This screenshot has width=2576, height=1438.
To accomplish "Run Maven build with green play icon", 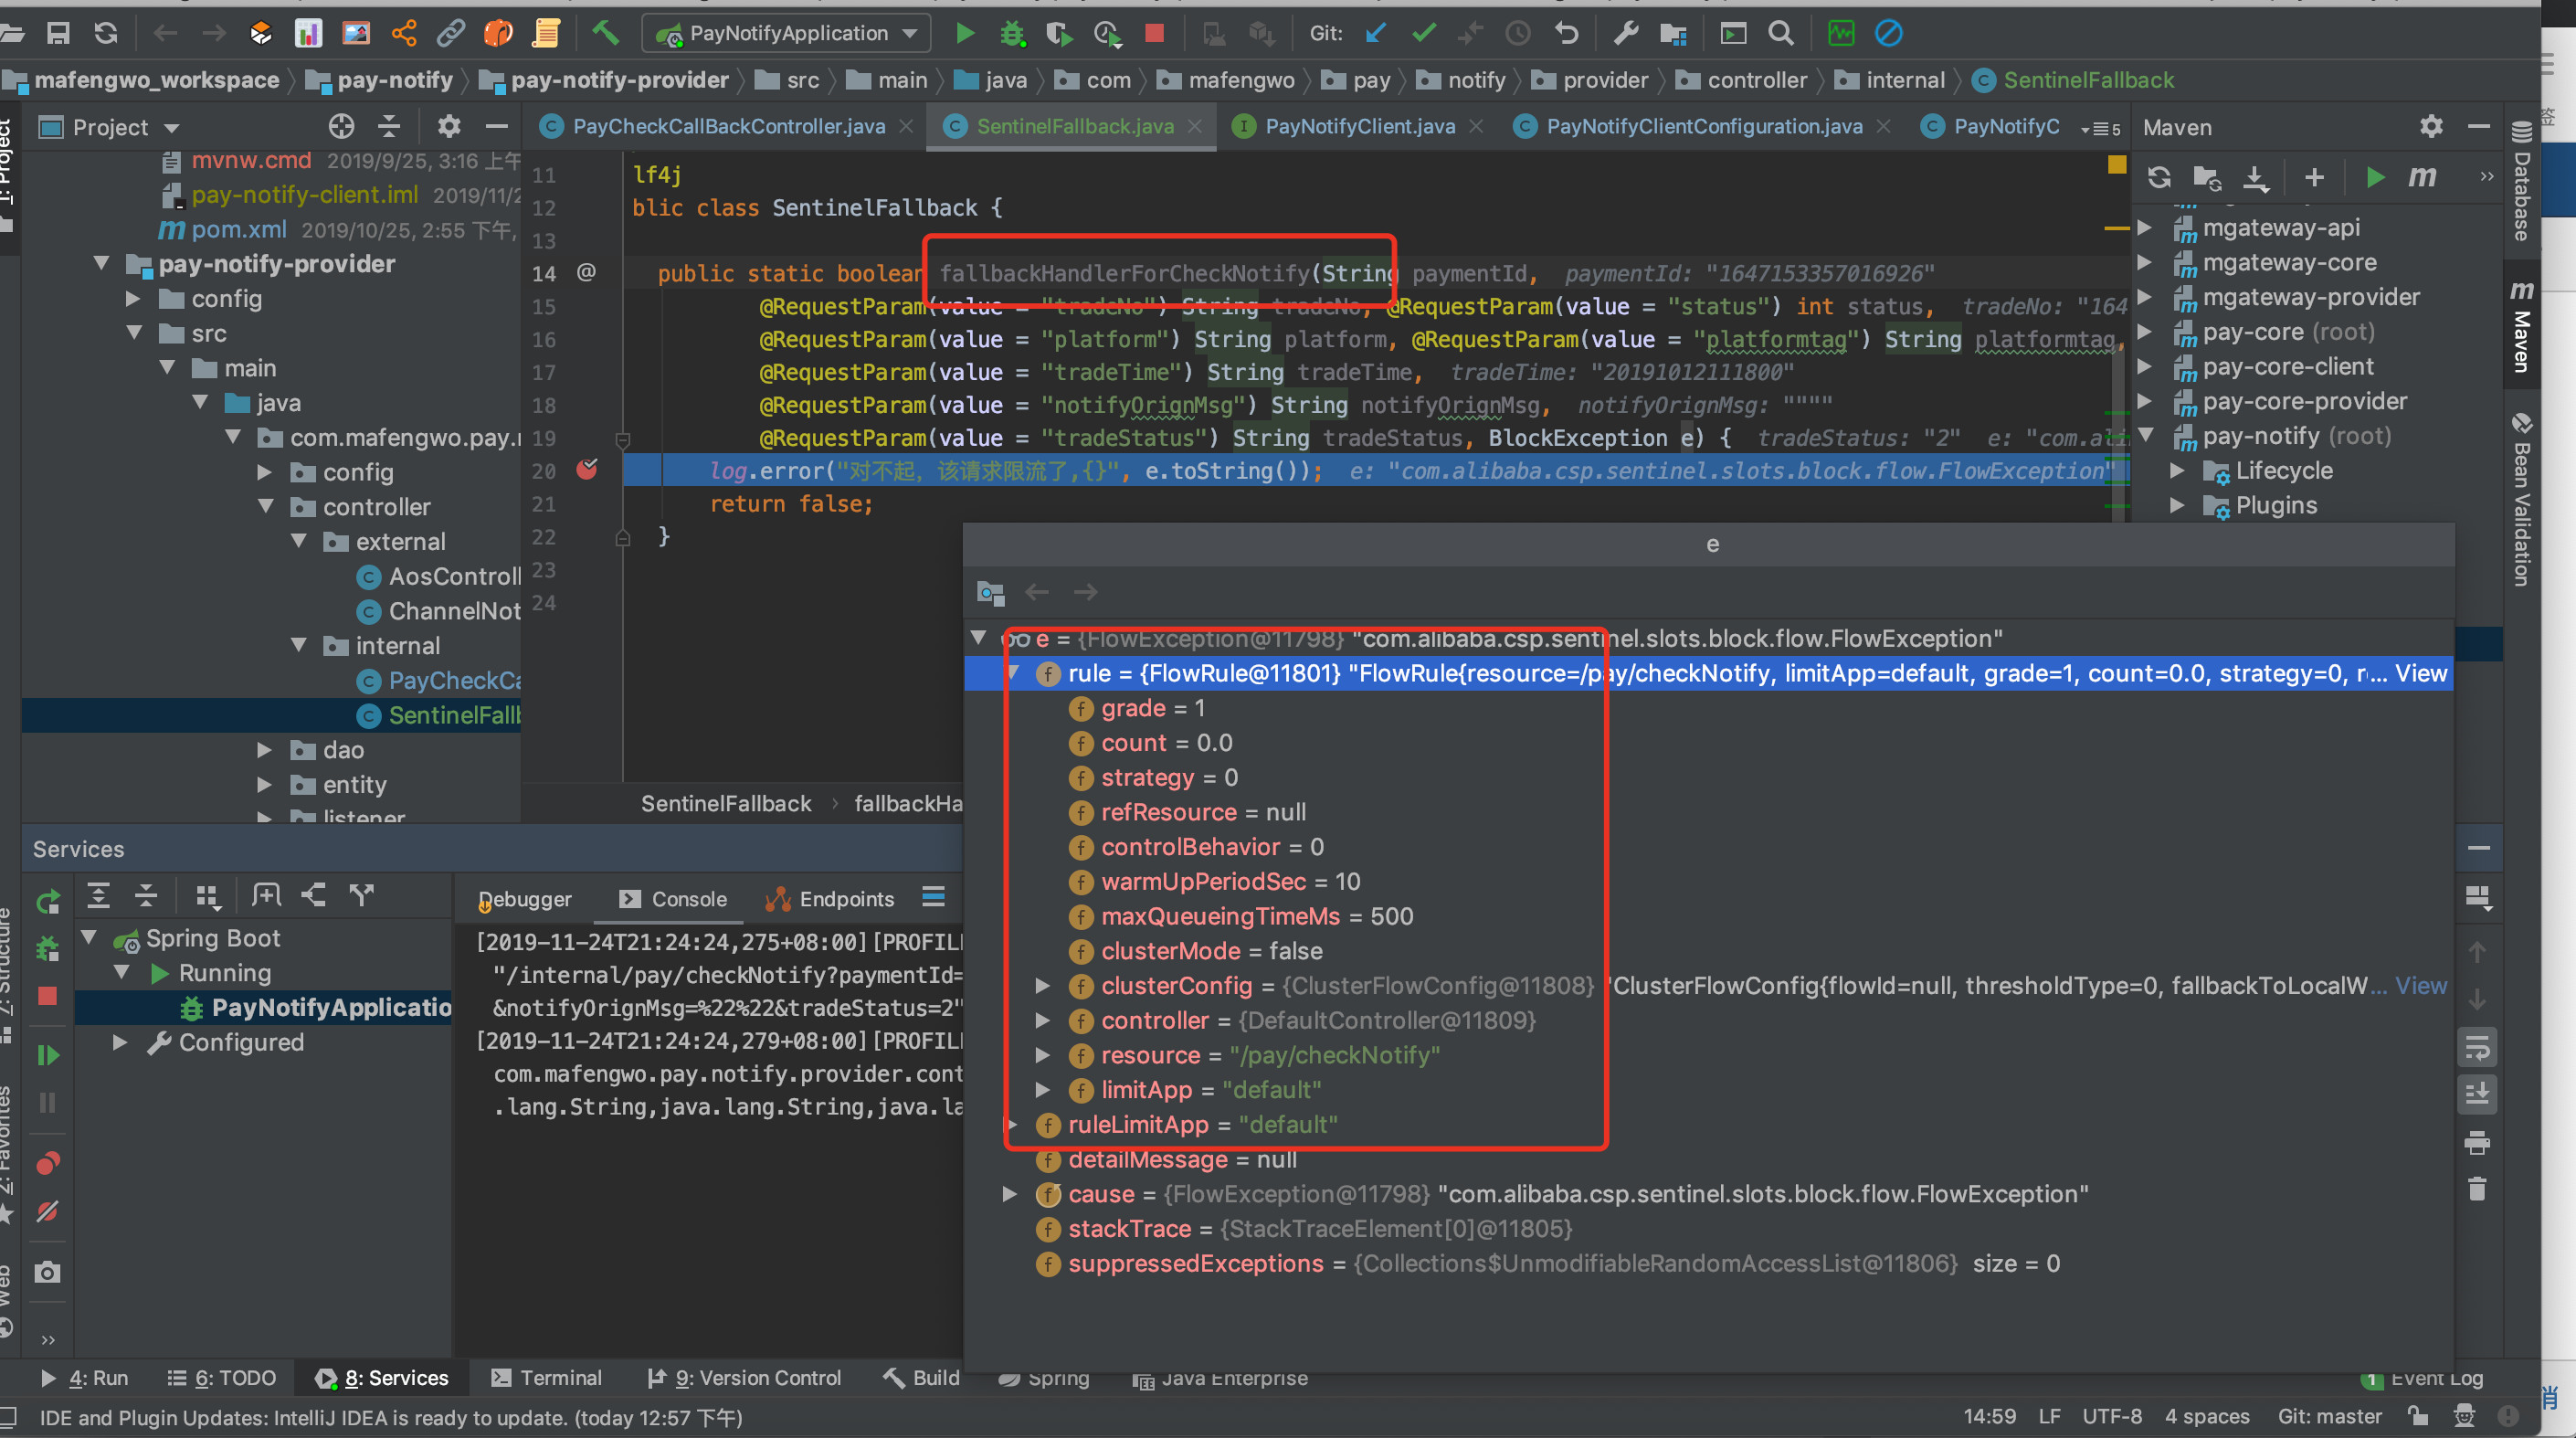I will click(x=2375, y=178).
